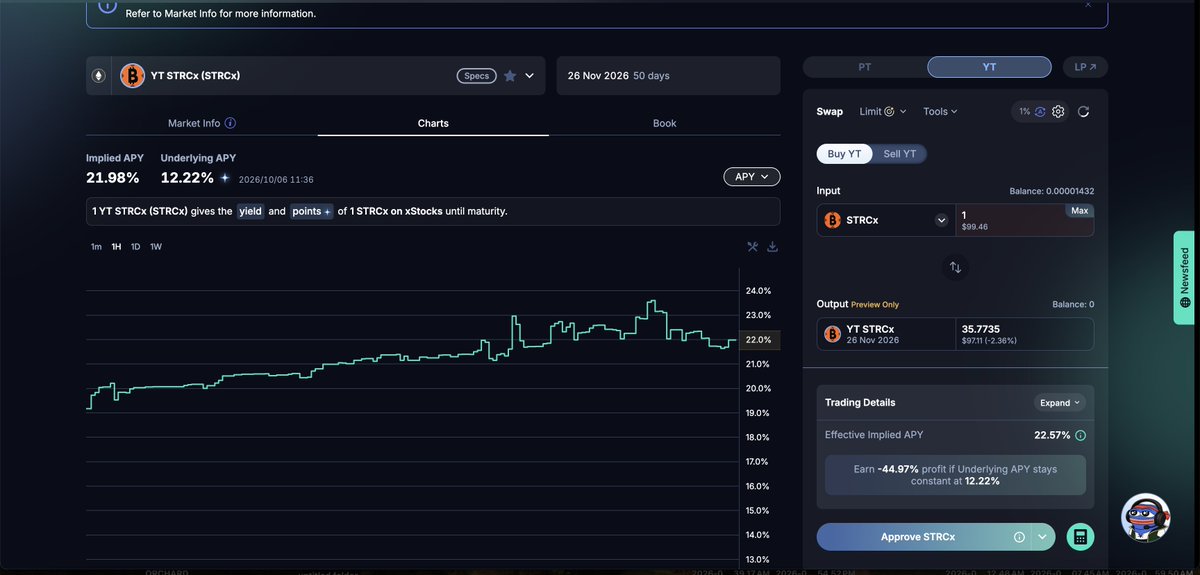
Task: Download chart data icon
Action: [x=773, y=247]
